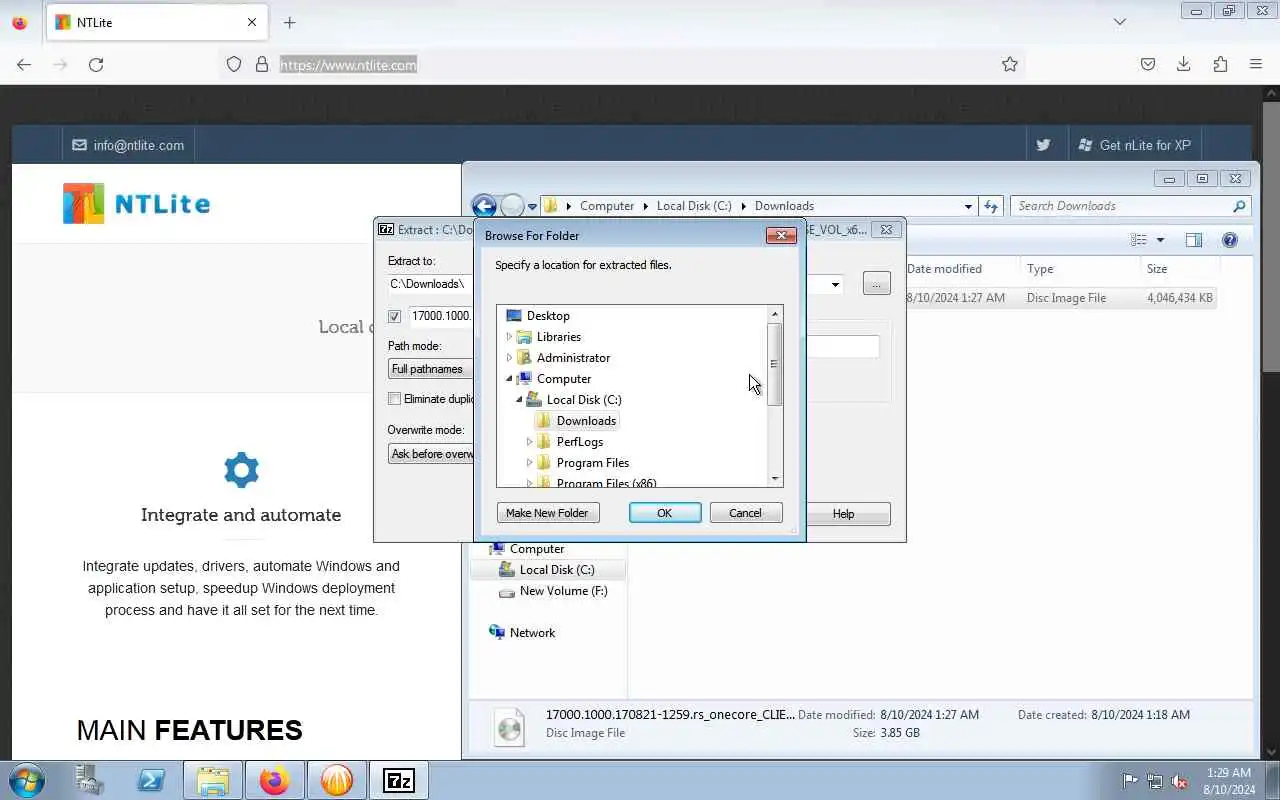The width and height of the screenshot is (1280, 800).
Task: Toggle the checkbox next to 17000.1000 subfolder
Action: tap(394, 316)
